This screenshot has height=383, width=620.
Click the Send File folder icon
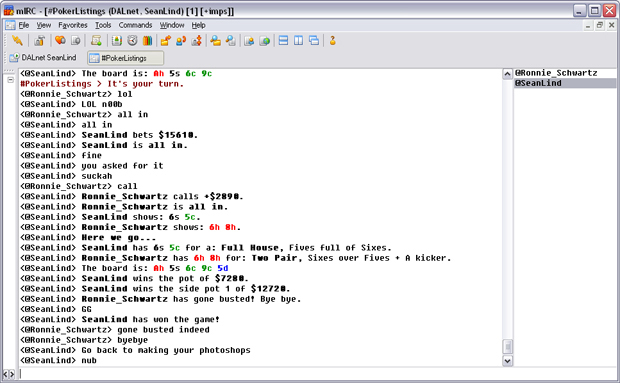point(166,40)
